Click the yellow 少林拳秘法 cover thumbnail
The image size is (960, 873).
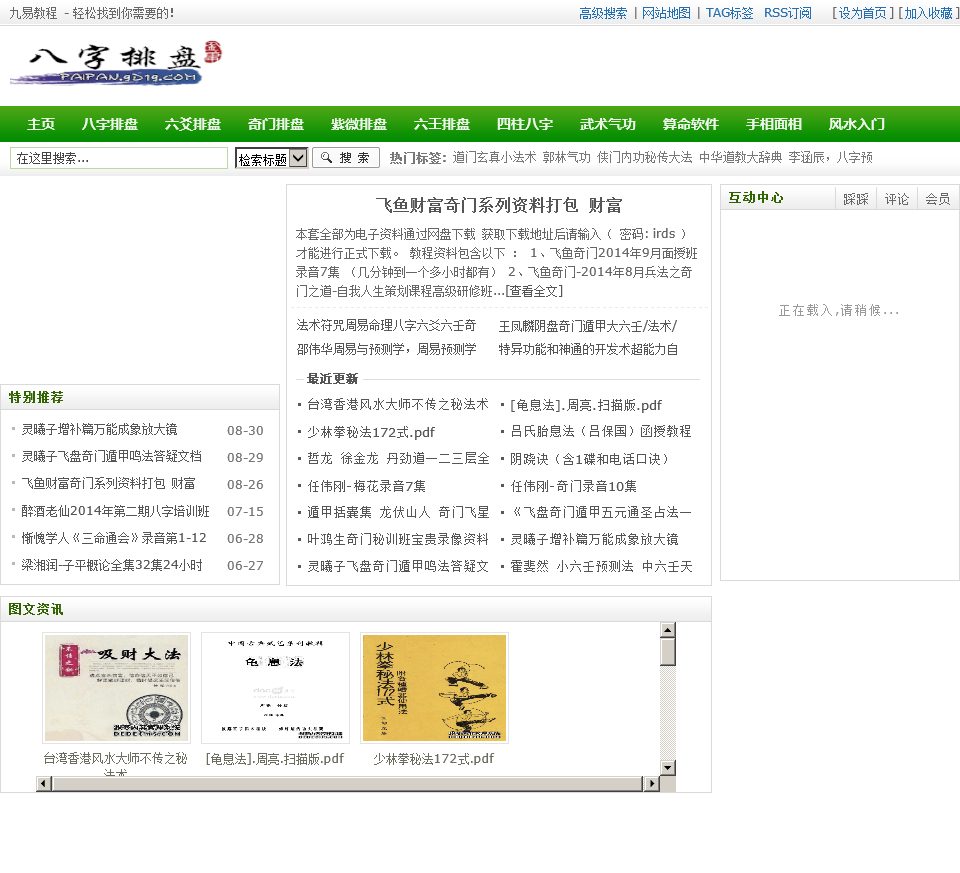coord(435,688)
